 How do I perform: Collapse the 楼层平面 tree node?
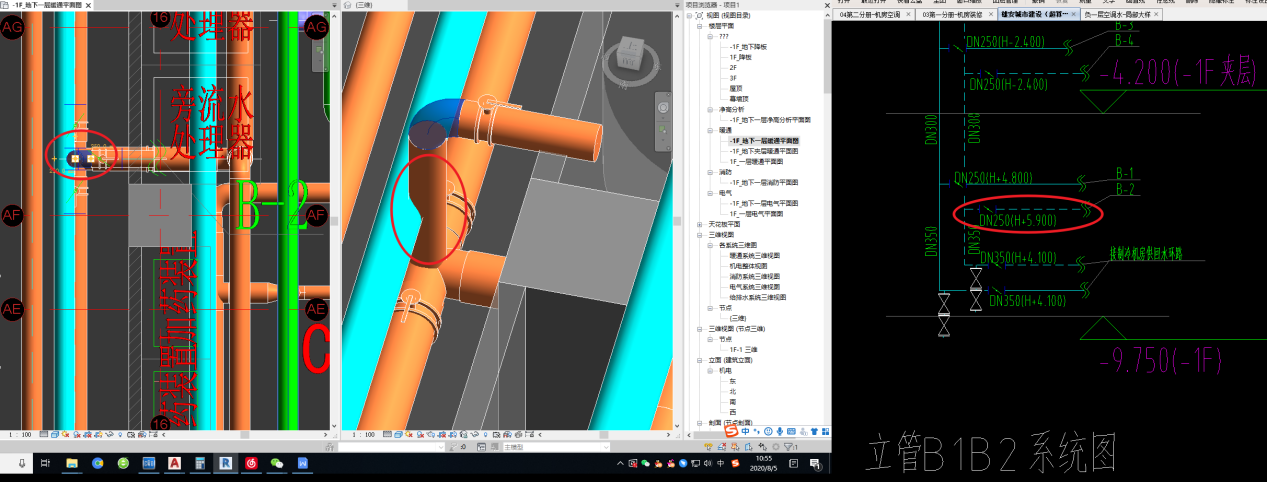699,26
